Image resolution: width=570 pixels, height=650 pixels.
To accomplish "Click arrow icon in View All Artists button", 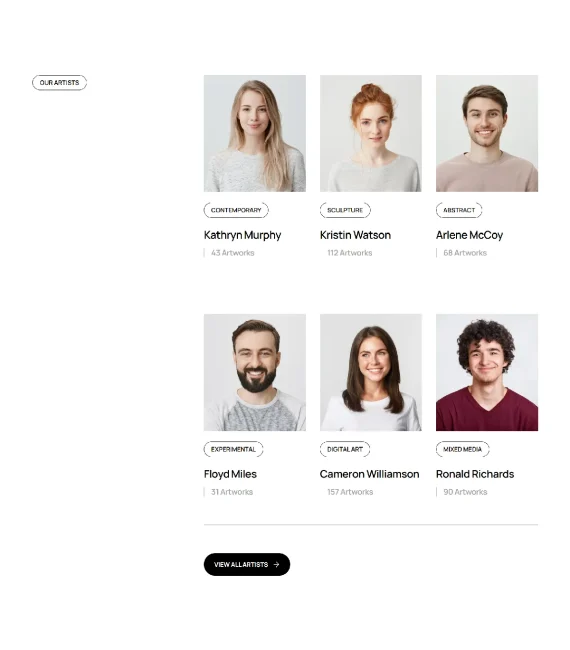I will click(277, 564).
